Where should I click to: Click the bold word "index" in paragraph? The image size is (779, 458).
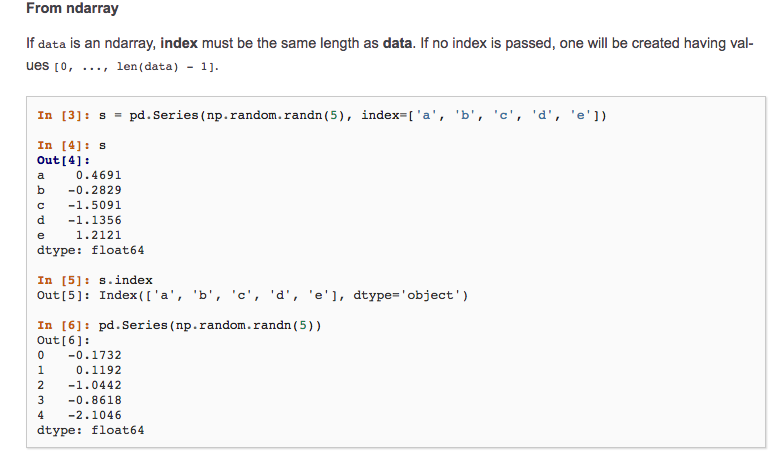click(x=179, y=43)
